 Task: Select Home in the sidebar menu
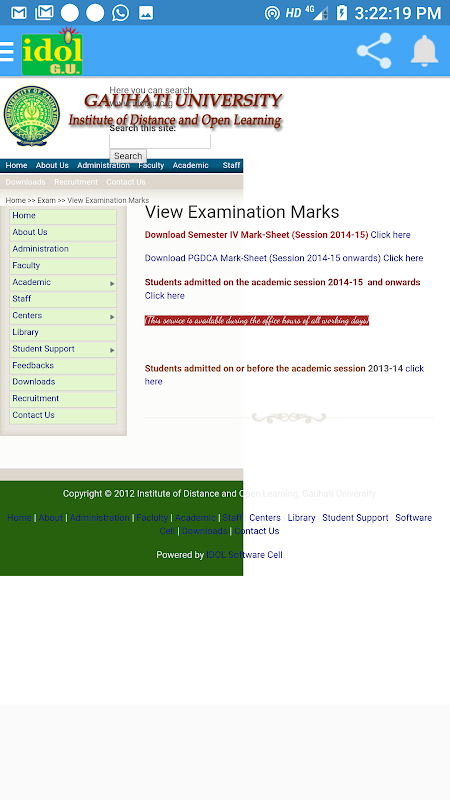click(x=63, y=216)
